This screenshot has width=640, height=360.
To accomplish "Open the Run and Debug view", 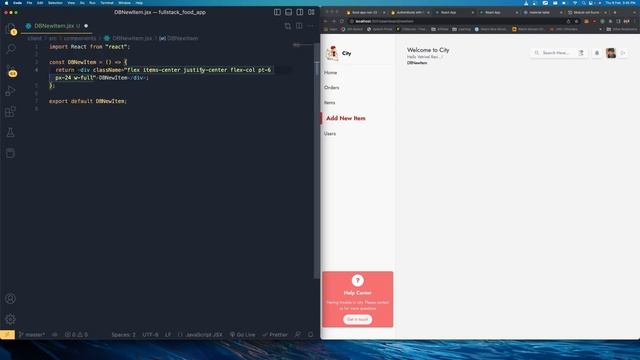I will (x=11, y=91).
